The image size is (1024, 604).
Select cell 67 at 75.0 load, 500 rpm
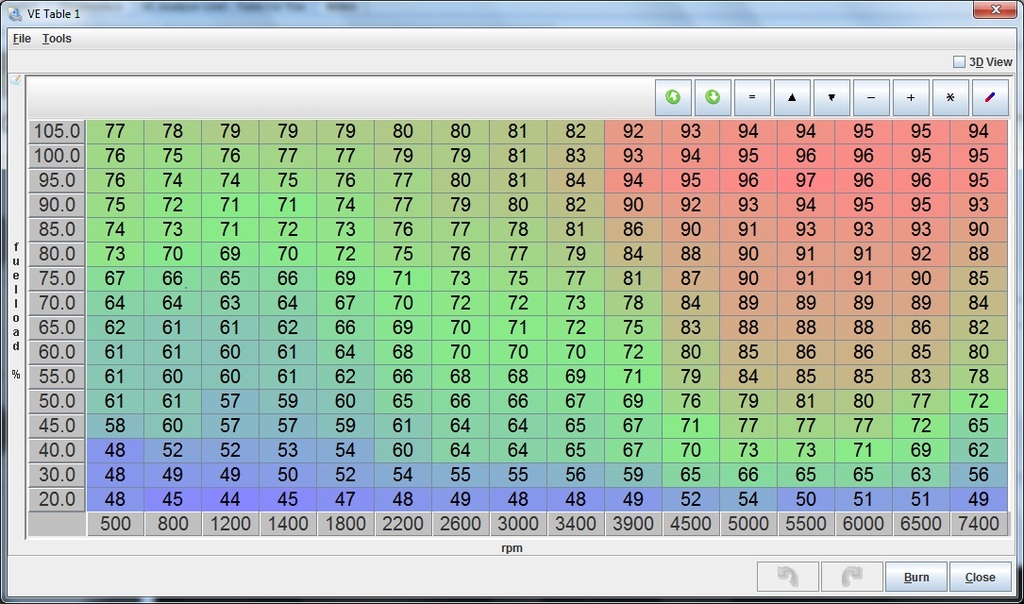pyautogui.click(x=115, y=278)
